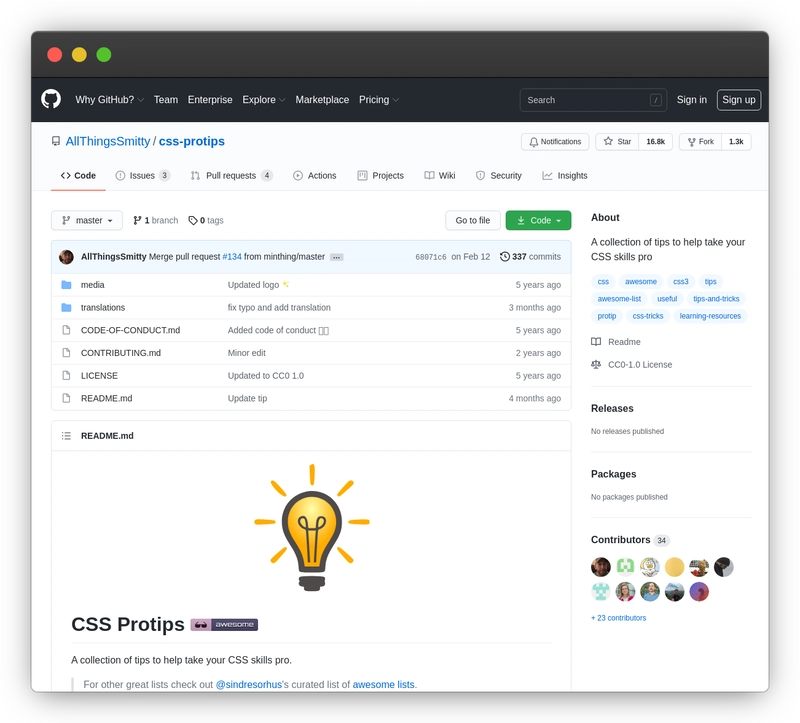The width and height of the screenshot is (800, 723).
Task: Open the Why GitHub? dropdown
Action: coord(109,99)
